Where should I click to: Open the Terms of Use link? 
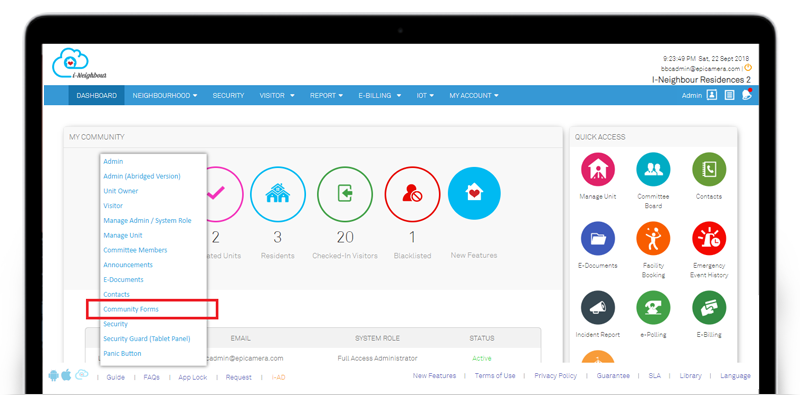click(495, 376)
